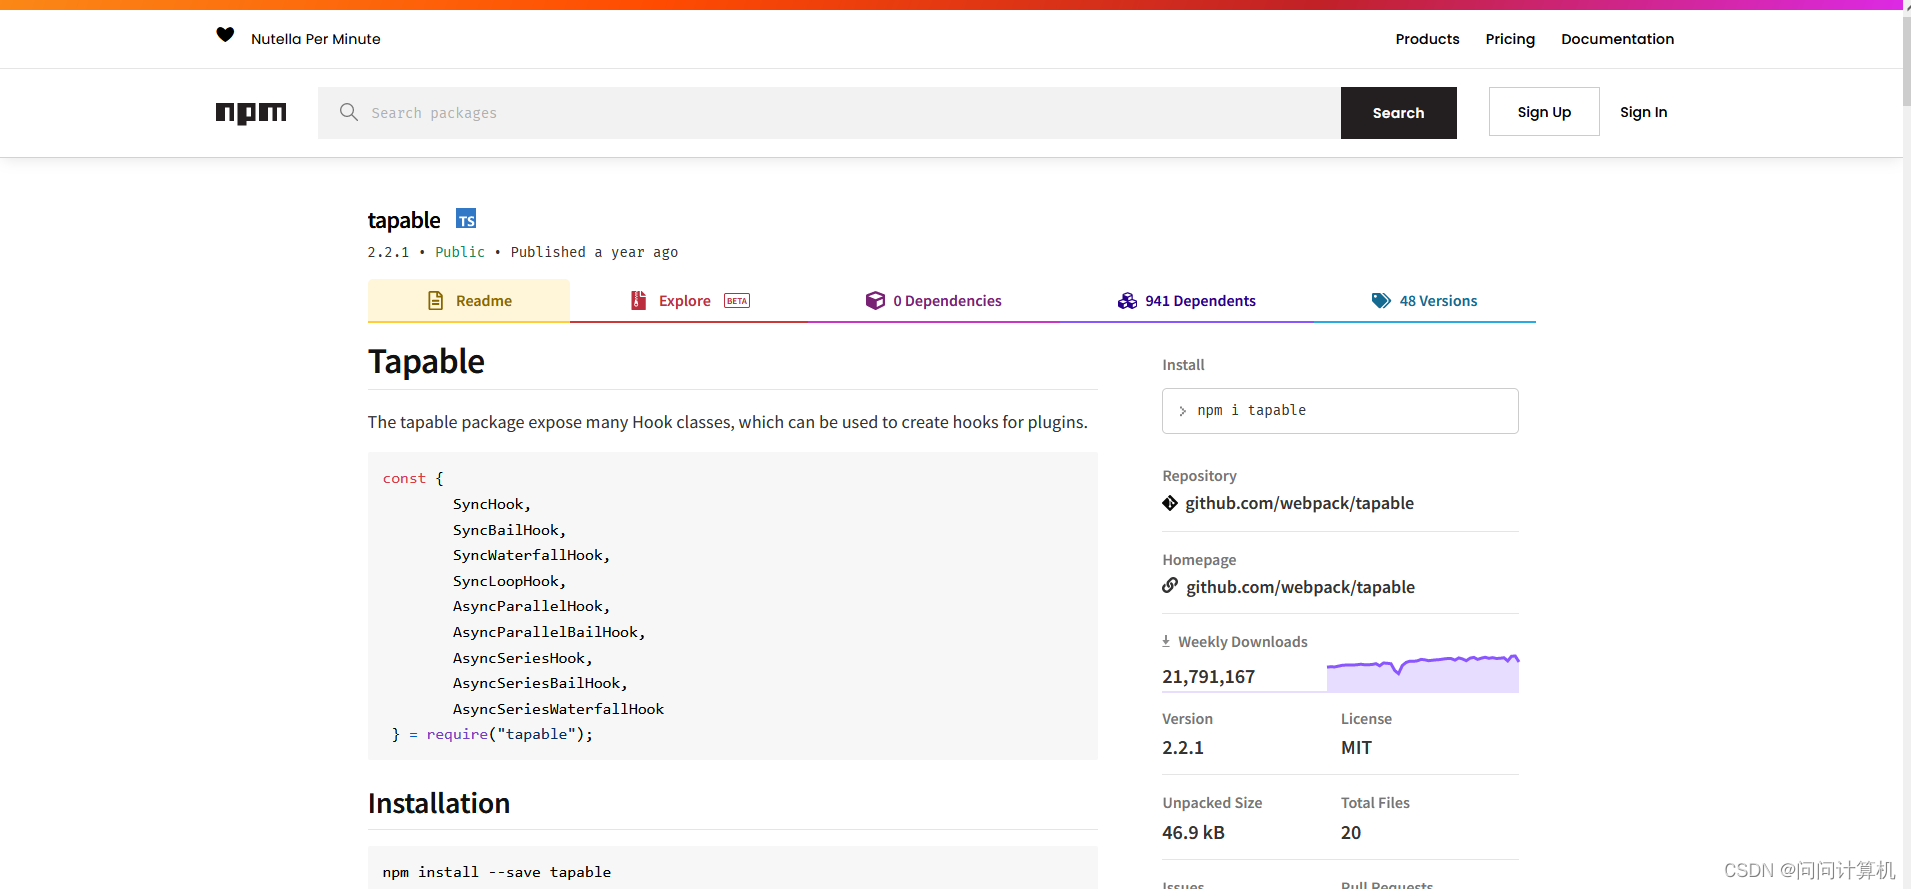Screen dimensions: 1911x889
Task: Open the 941 Dependents tab
Action: click(x=1186, y=301)
